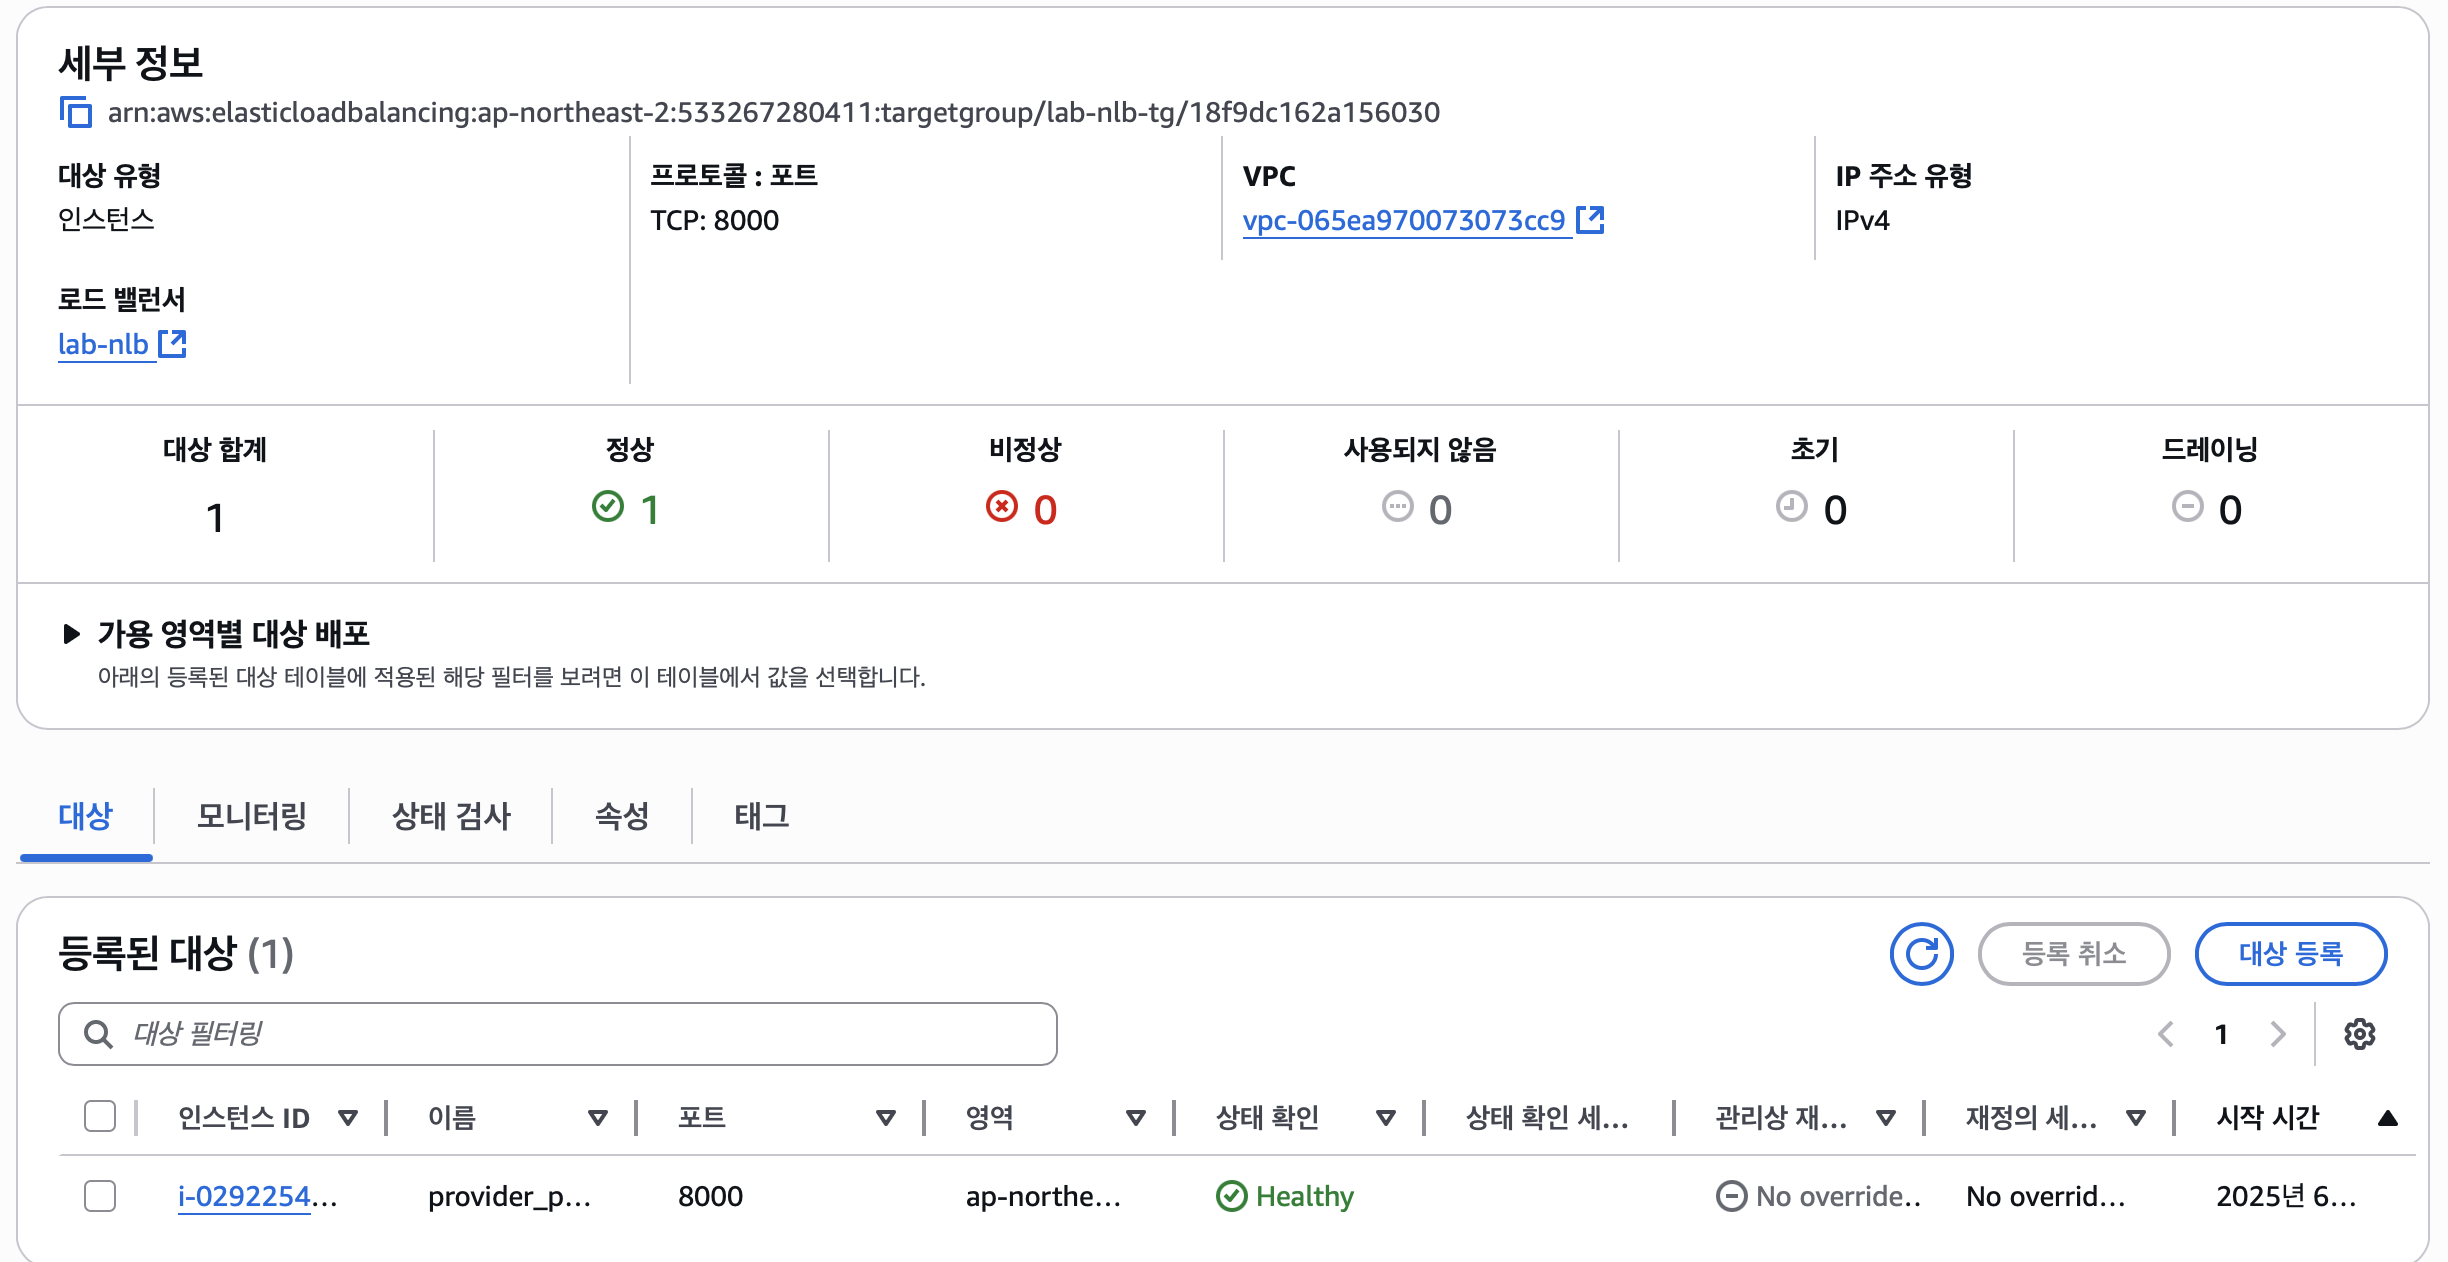Go to the next page with the right chevron
This screenshot has width=2448, height=1262.
pos(2278,1034)
